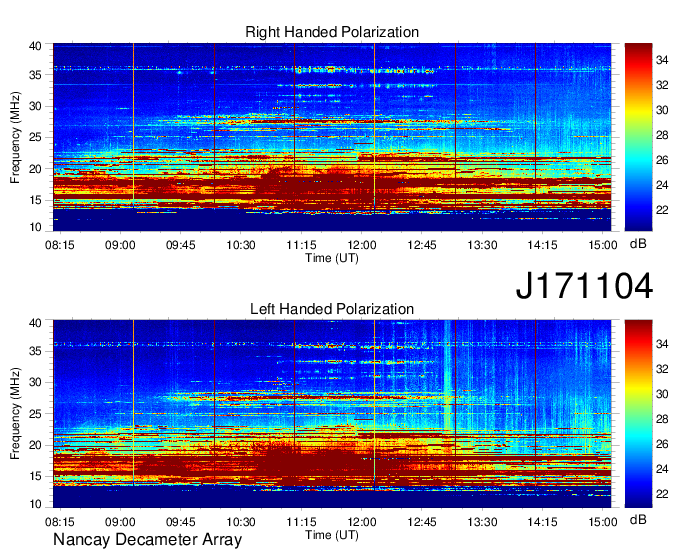The height and width of the screenshot is (552, 680).
Task: Click the 30 MHz tick on the right-handed plot
Action: tap(35, 106)
